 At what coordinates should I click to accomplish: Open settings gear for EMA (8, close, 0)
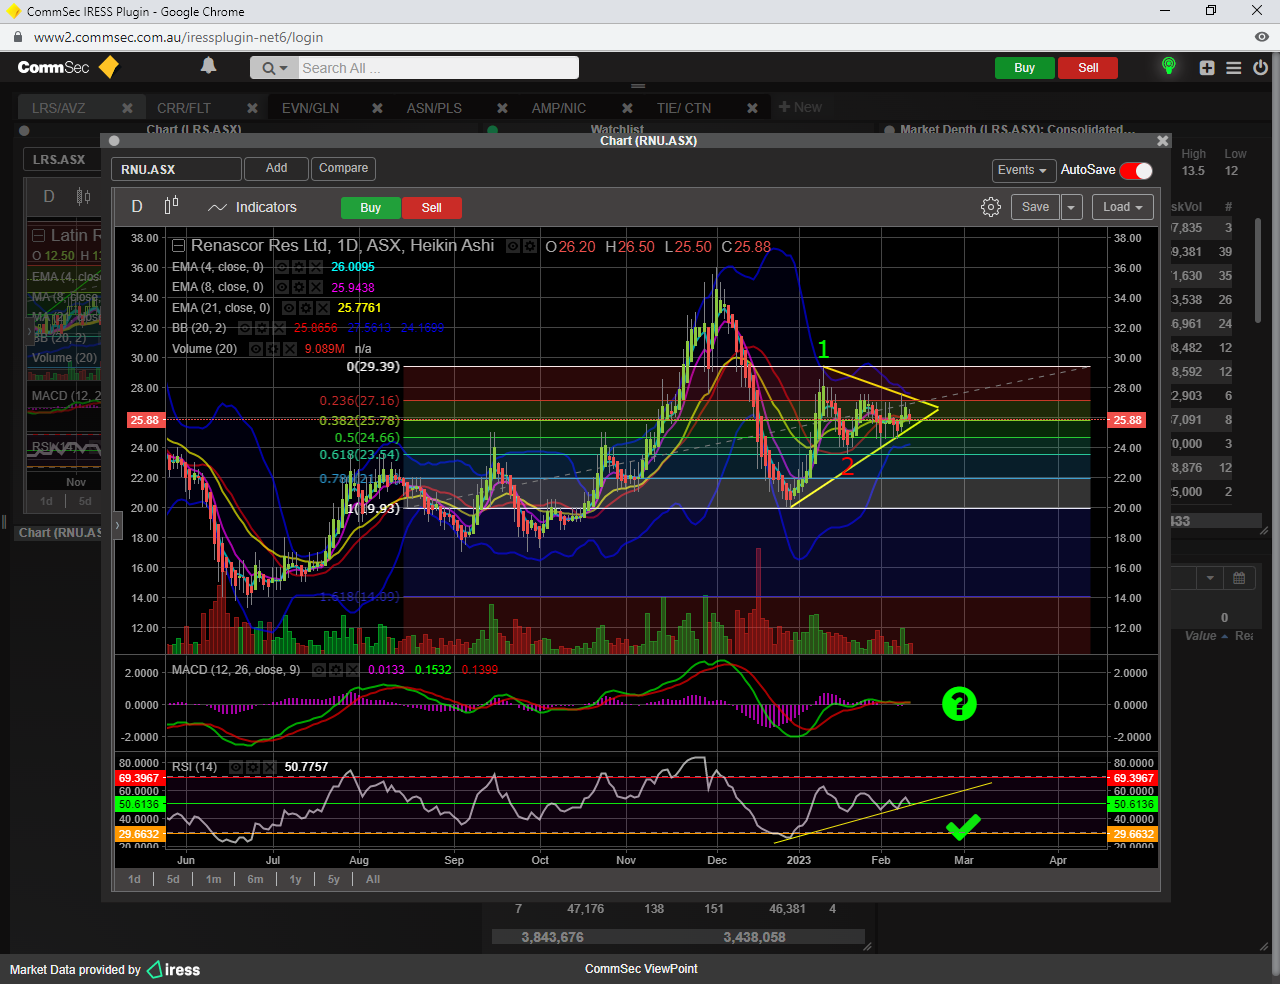(x=298, y=287)
